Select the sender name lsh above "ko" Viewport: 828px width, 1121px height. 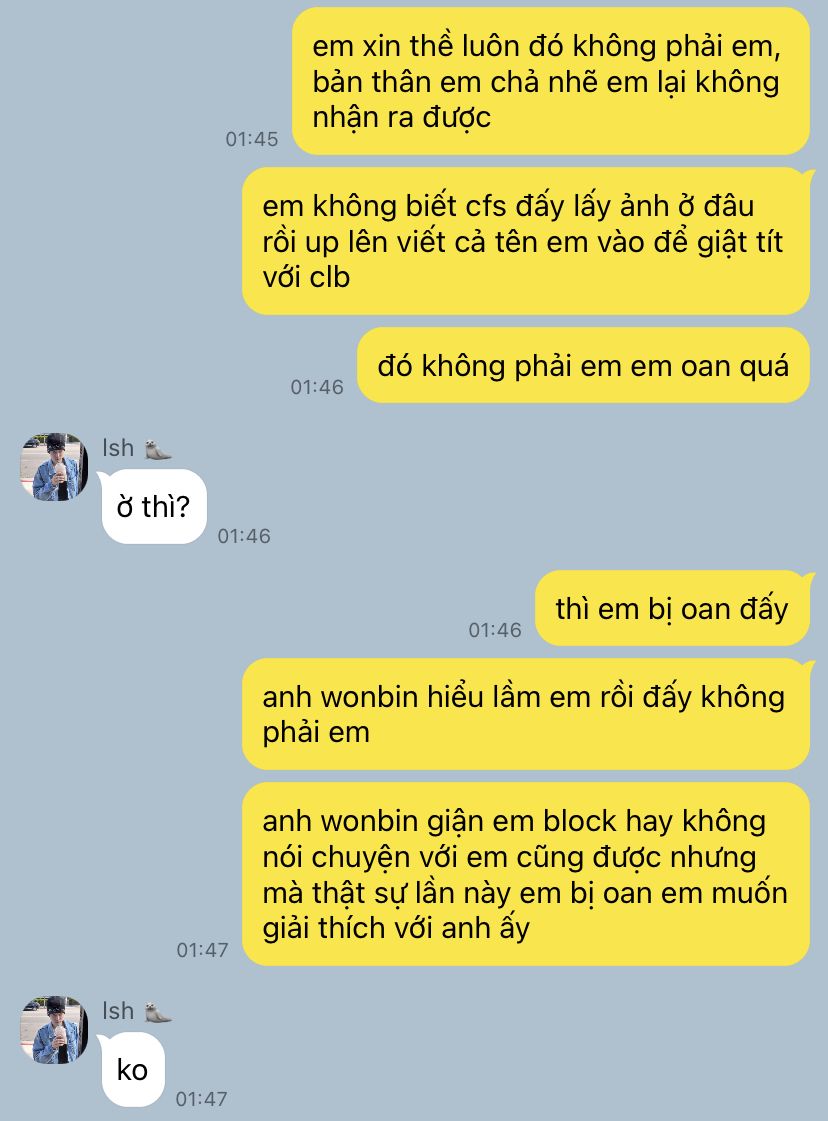[x=118, y=1012]
